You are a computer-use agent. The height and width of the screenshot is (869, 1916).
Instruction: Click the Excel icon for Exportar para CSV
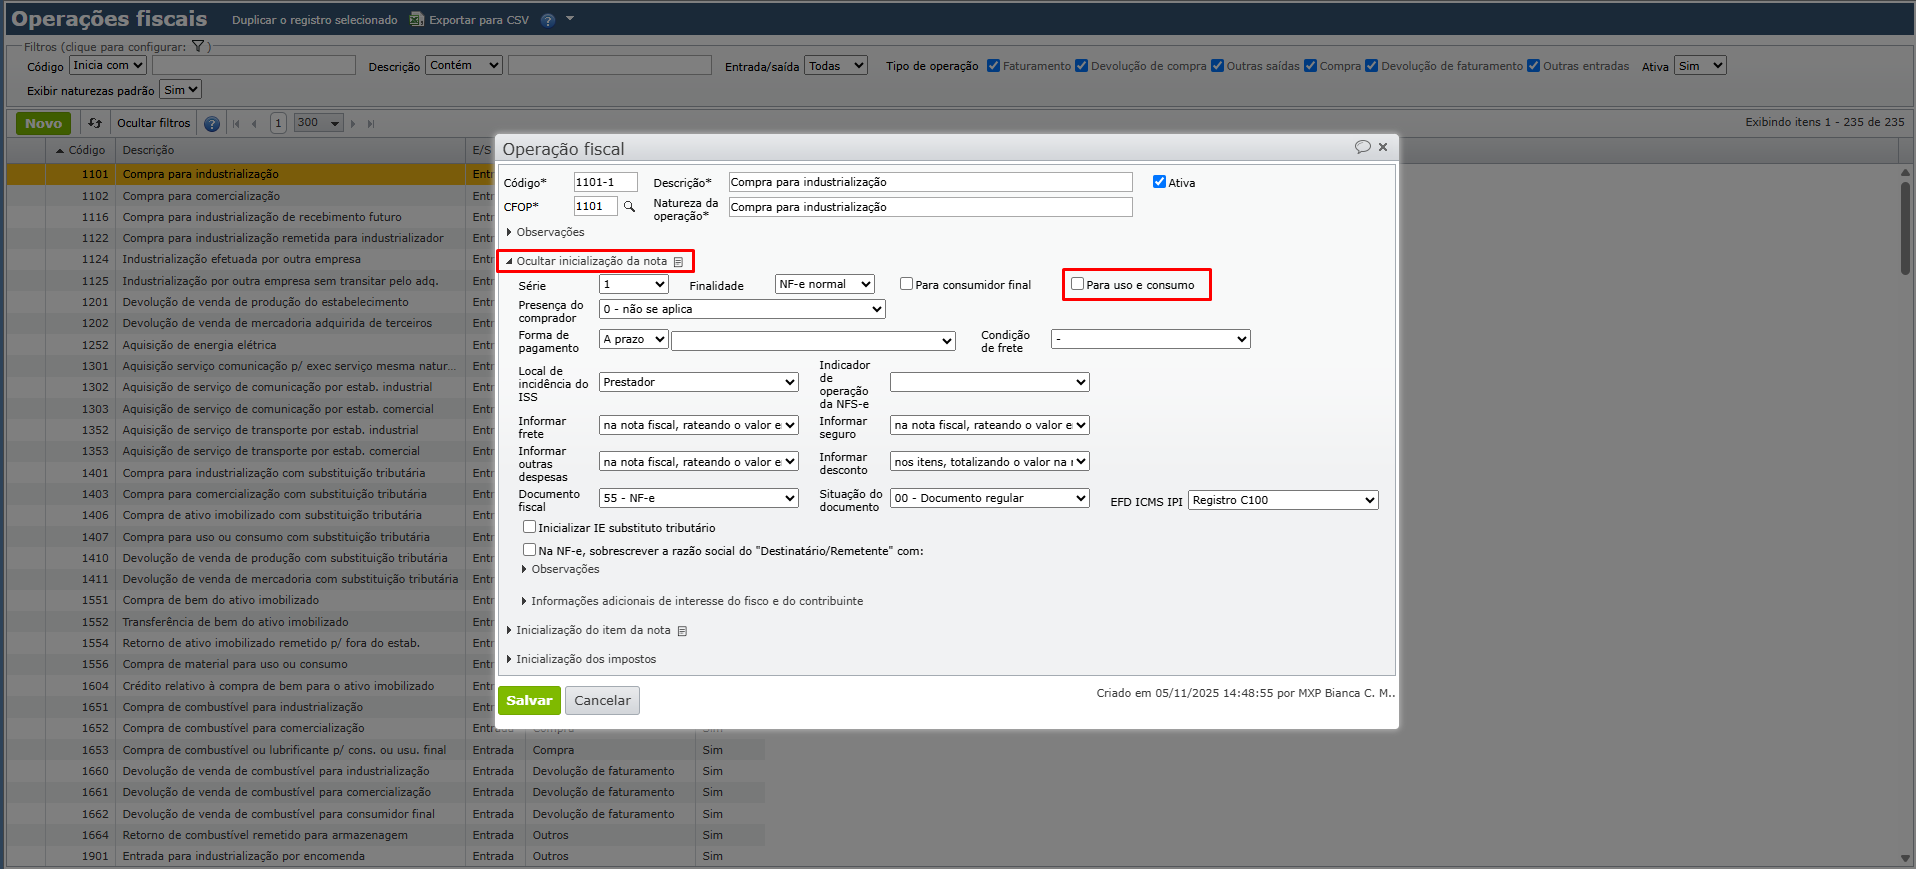(417, 20)
